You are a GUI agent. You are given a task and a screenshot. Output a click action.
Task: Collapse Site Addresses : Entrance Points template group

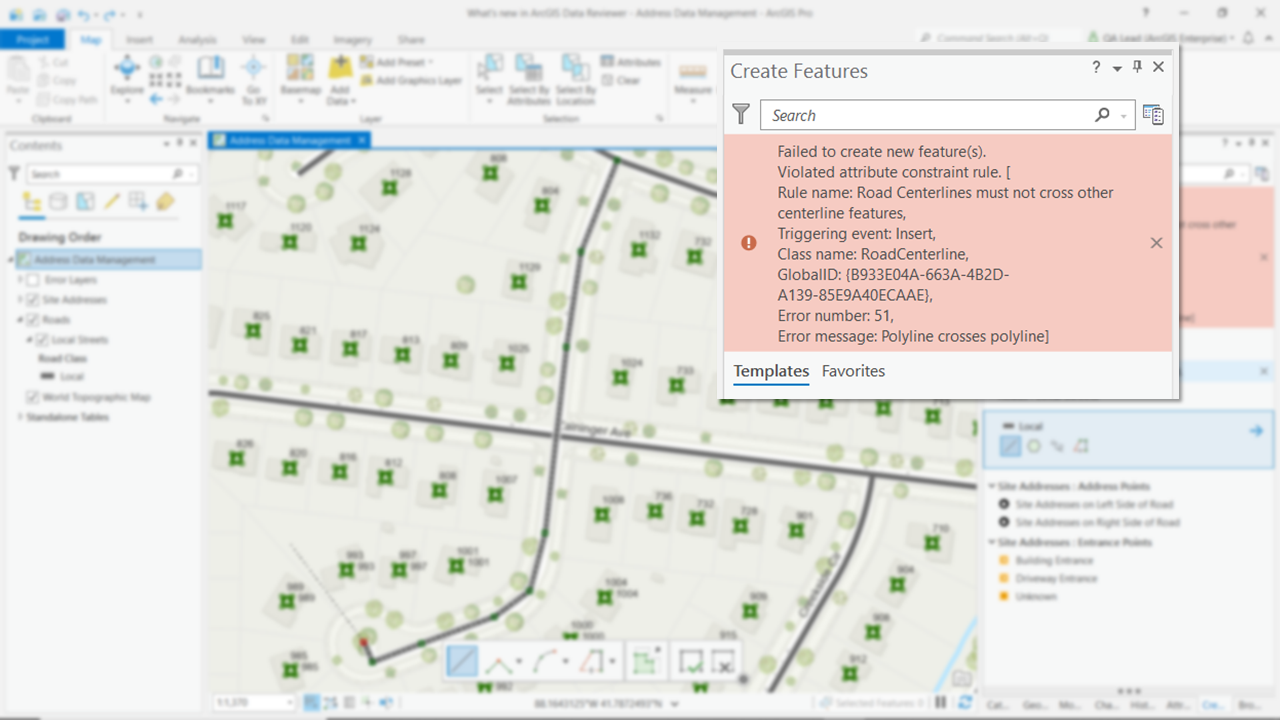(x=992, y=542)
